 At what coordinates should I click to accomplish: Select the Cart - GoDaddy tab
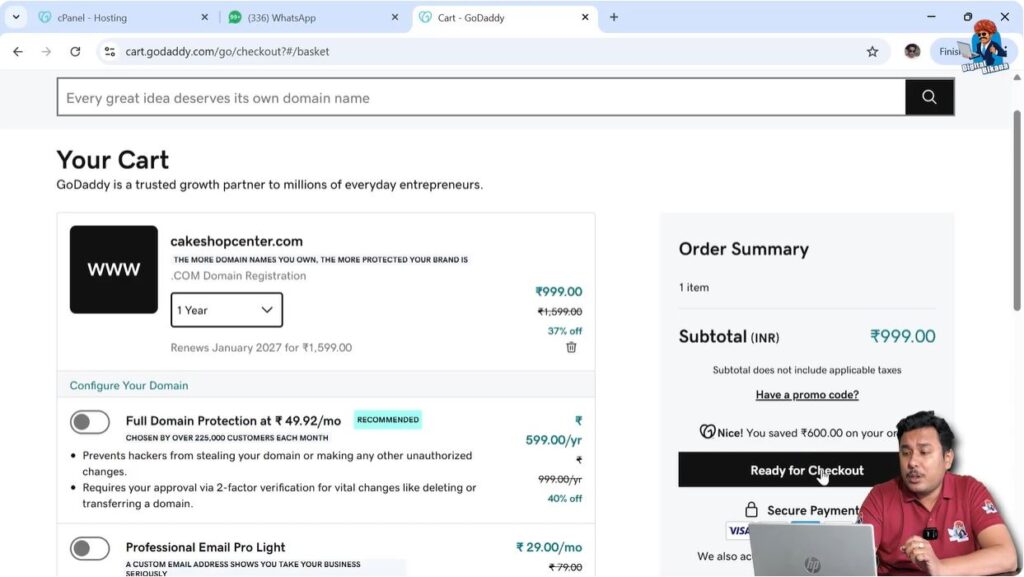[503, 18]
